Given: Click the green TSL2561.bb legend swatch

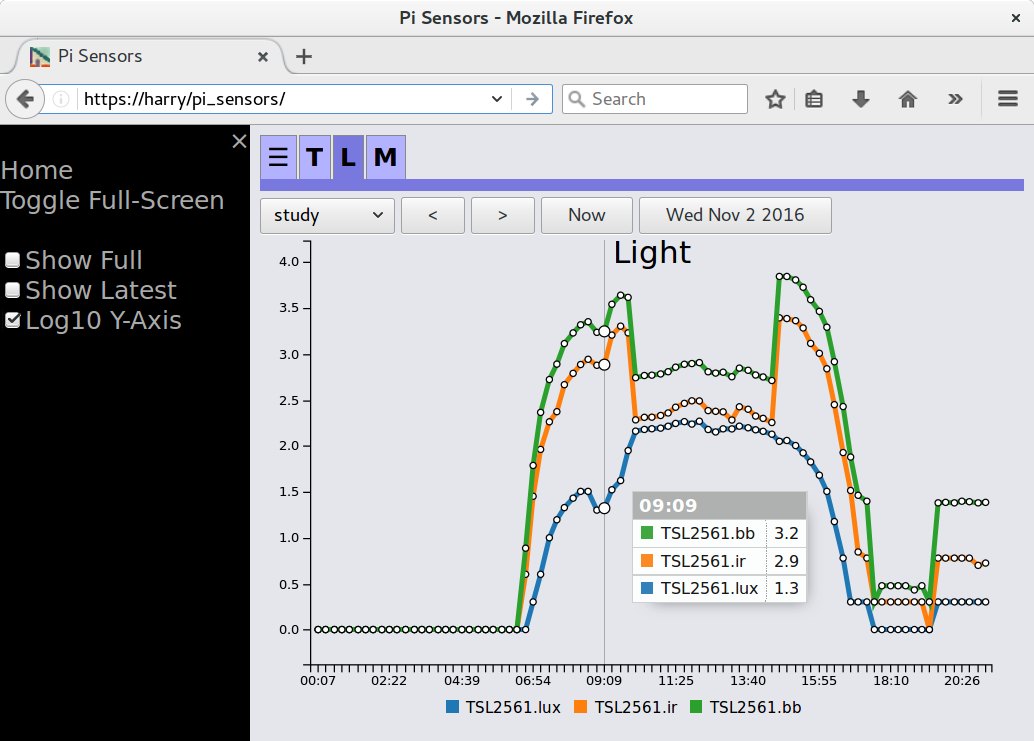Looking at the screenshot, I should coord(696,707).
